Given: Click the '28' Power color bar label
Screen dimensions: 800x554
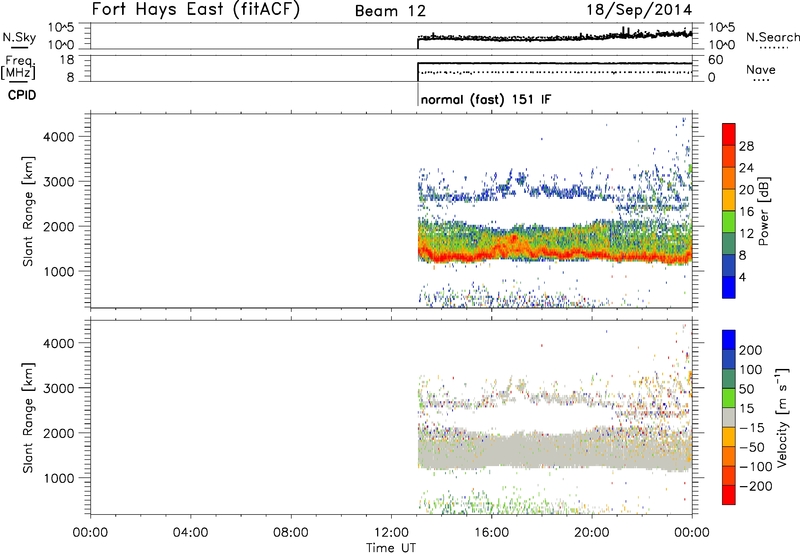Looking at the screenshot, I should point(746,146).
